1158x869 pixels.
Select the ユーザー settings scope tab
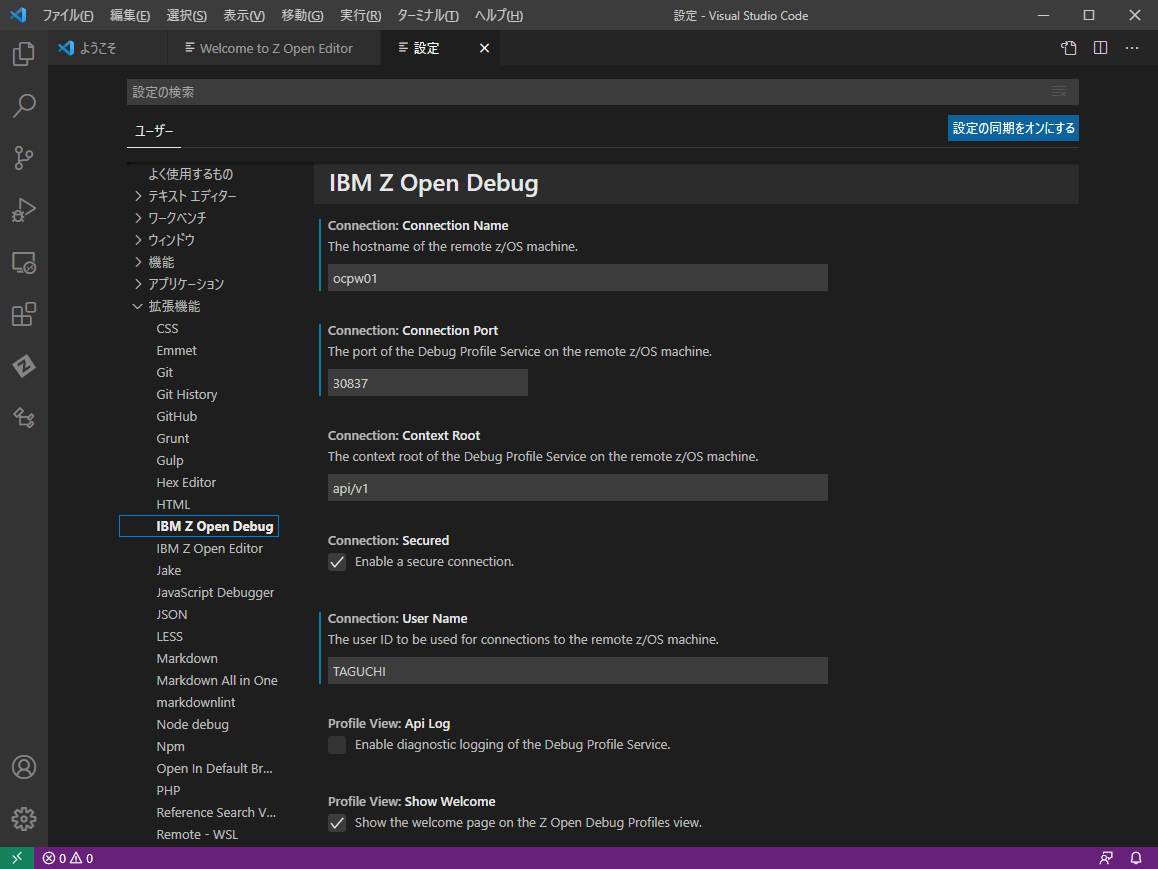click(154, 131)
